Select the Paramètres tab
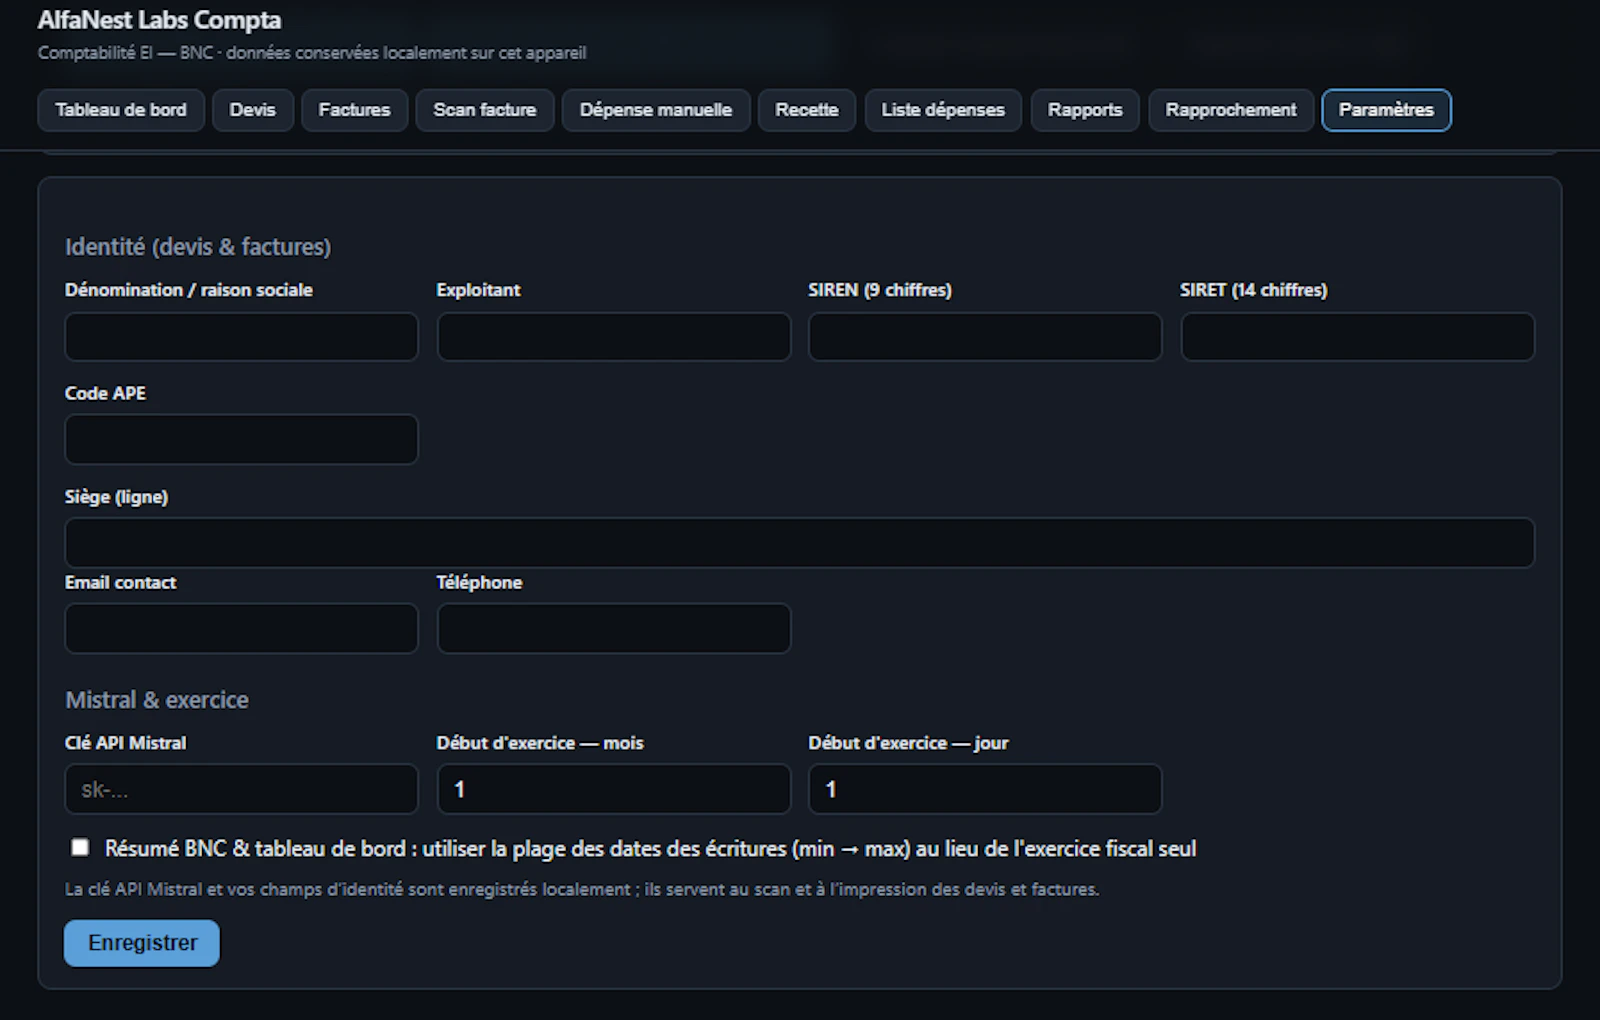Viewport: 1600px width, 1020px height. [x=1387, y=110]
